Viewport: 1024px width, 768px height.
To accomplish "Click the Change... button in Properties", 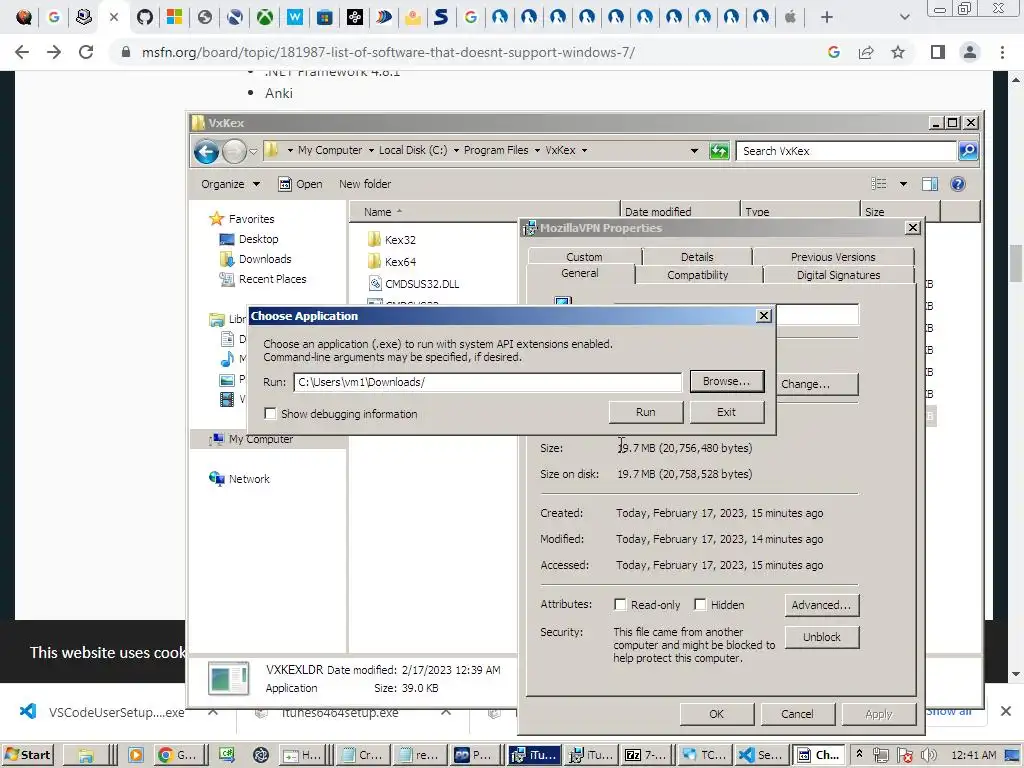I will [816, 384].
